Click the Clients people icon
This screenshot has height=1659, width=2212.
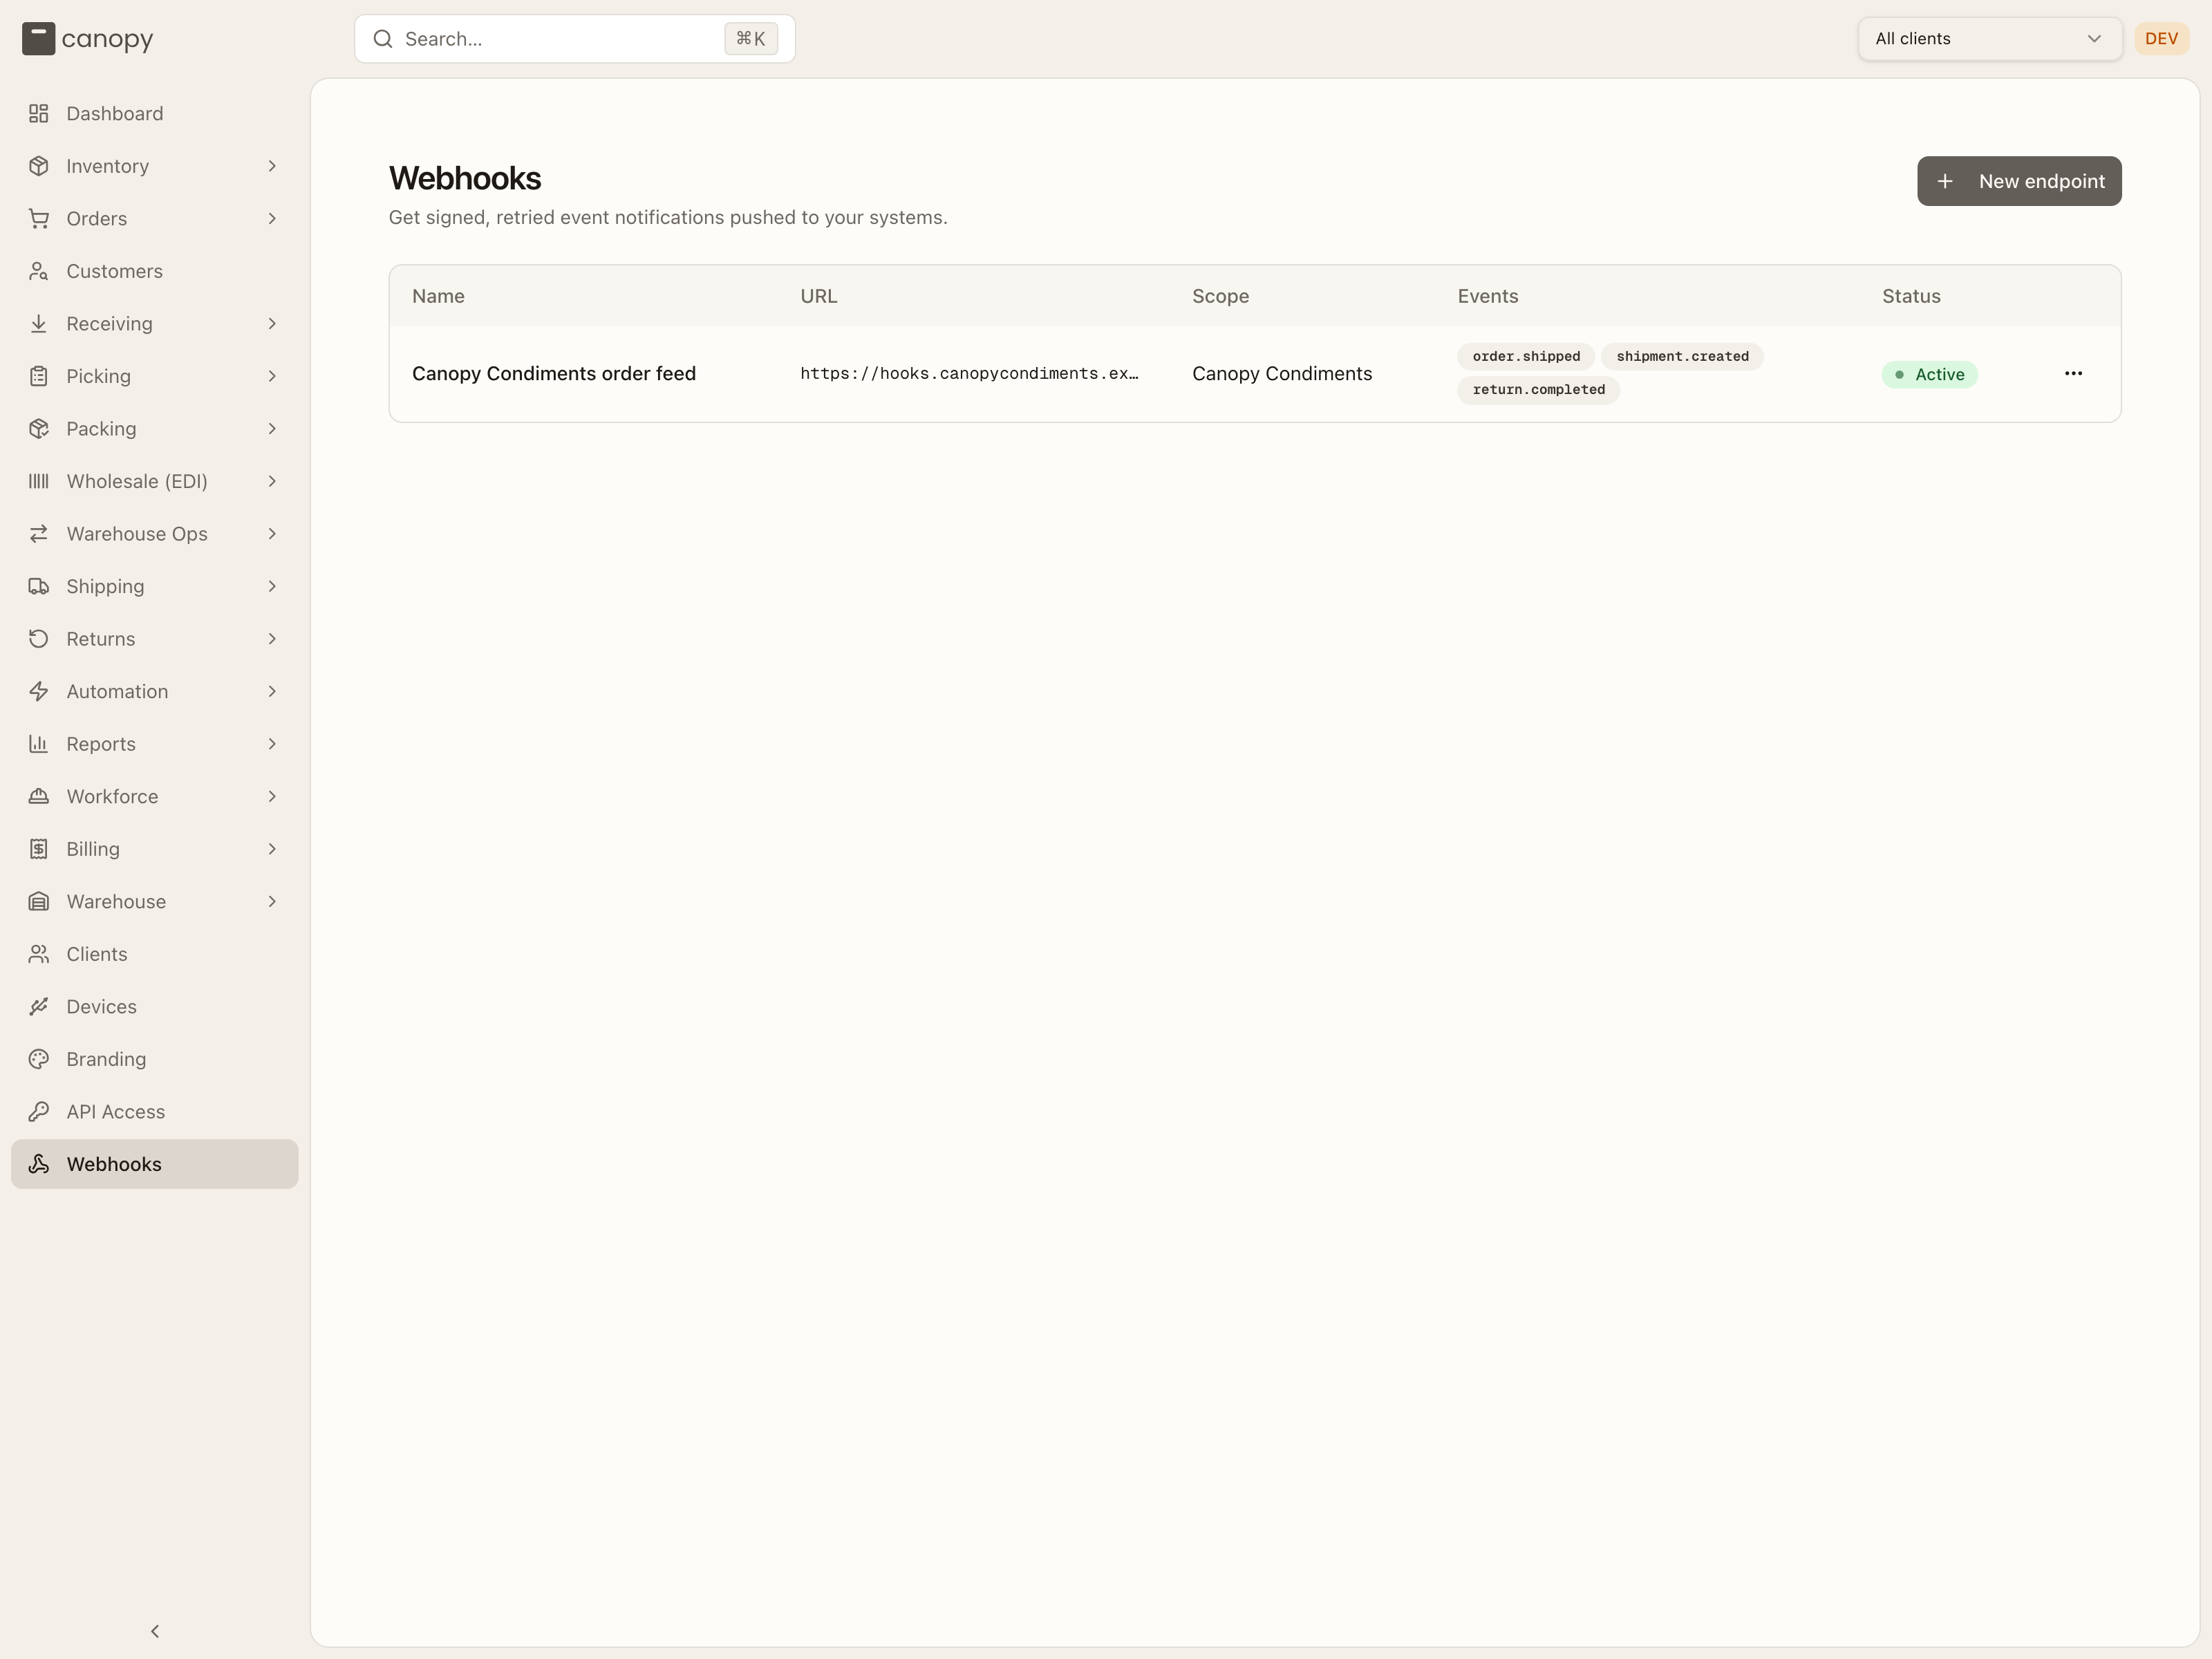[x=39, y=953]
